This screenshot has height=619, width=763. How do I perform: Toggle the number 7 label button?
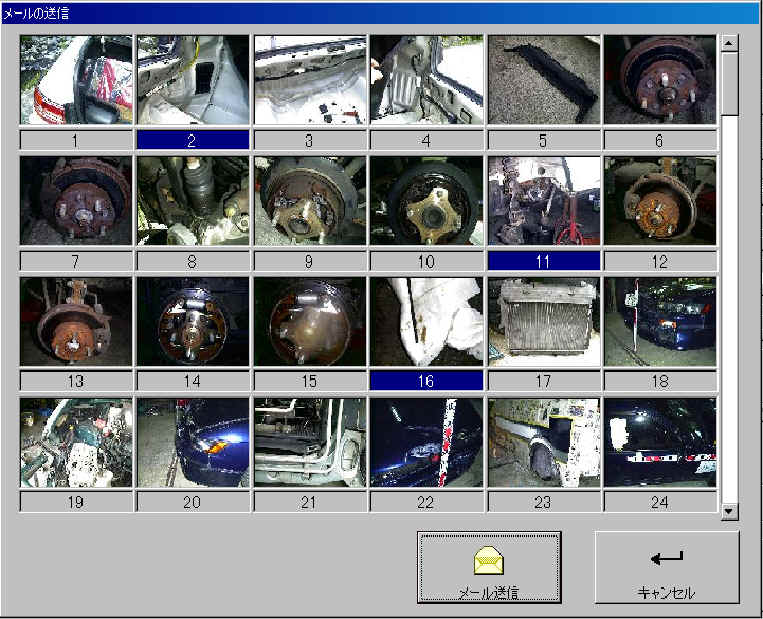click(76, 261)
